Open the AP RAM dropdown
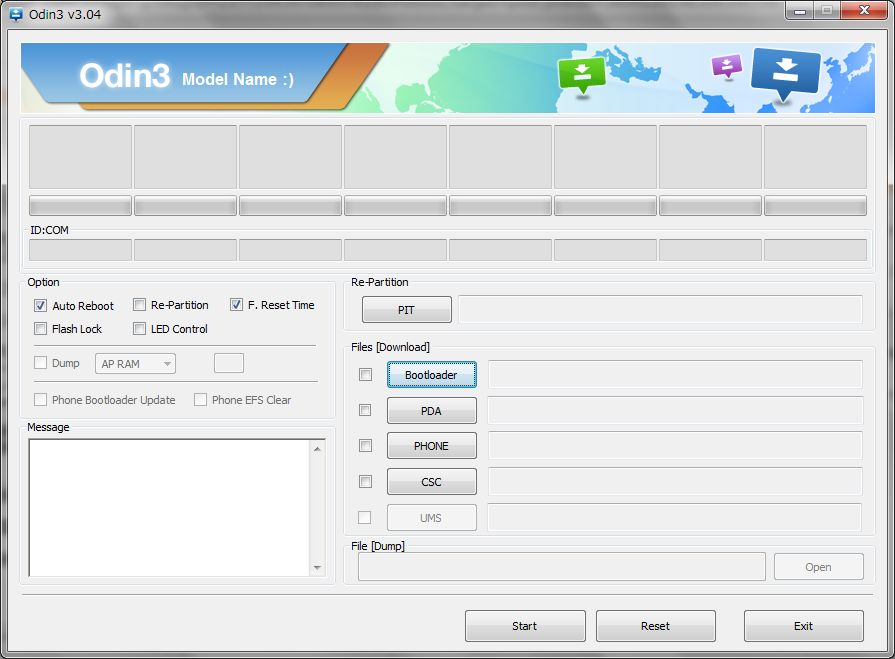 (x=135, y=363)
